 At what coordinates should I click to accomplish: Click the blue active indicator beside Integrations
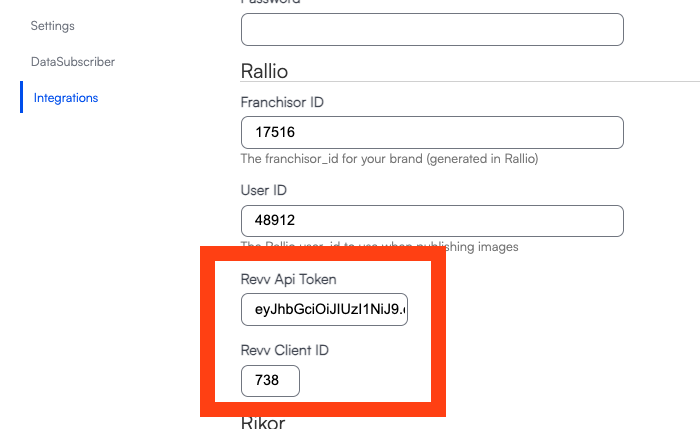[21, 97]
